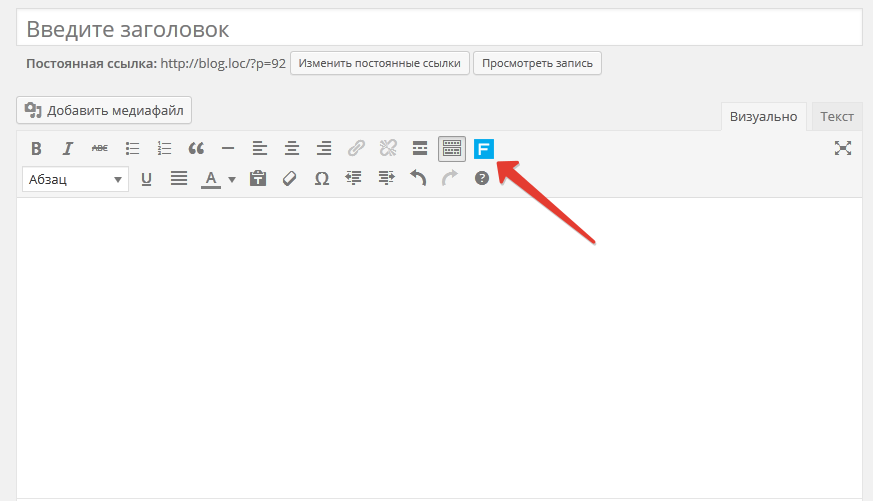Expand the text color dropdown arrow
This screenshot has height=501, width=873.
(232, 180)
